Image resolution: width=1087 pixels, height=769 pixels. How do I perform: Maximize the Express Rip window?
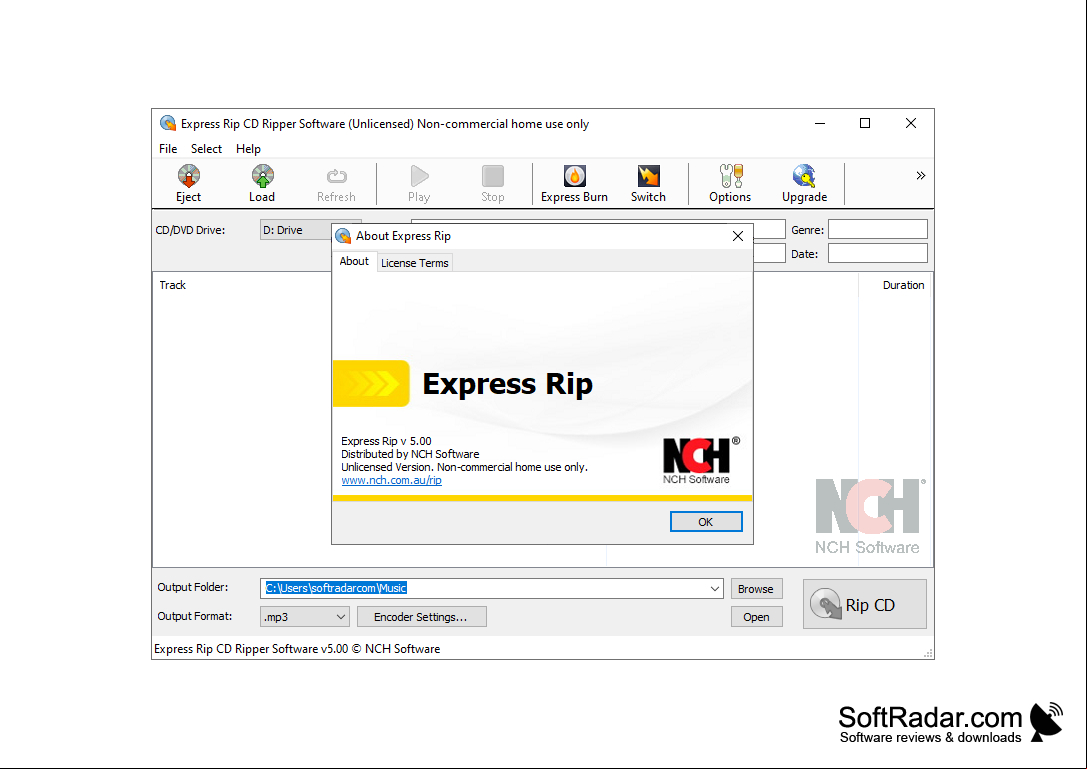(864, 123)
